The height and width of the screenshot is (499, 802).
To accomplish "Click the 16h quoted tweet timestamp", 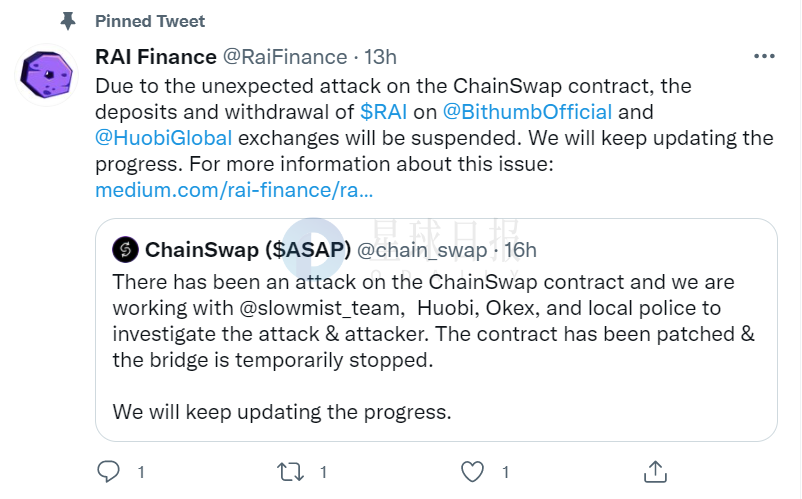I will [x=520, y=250].
